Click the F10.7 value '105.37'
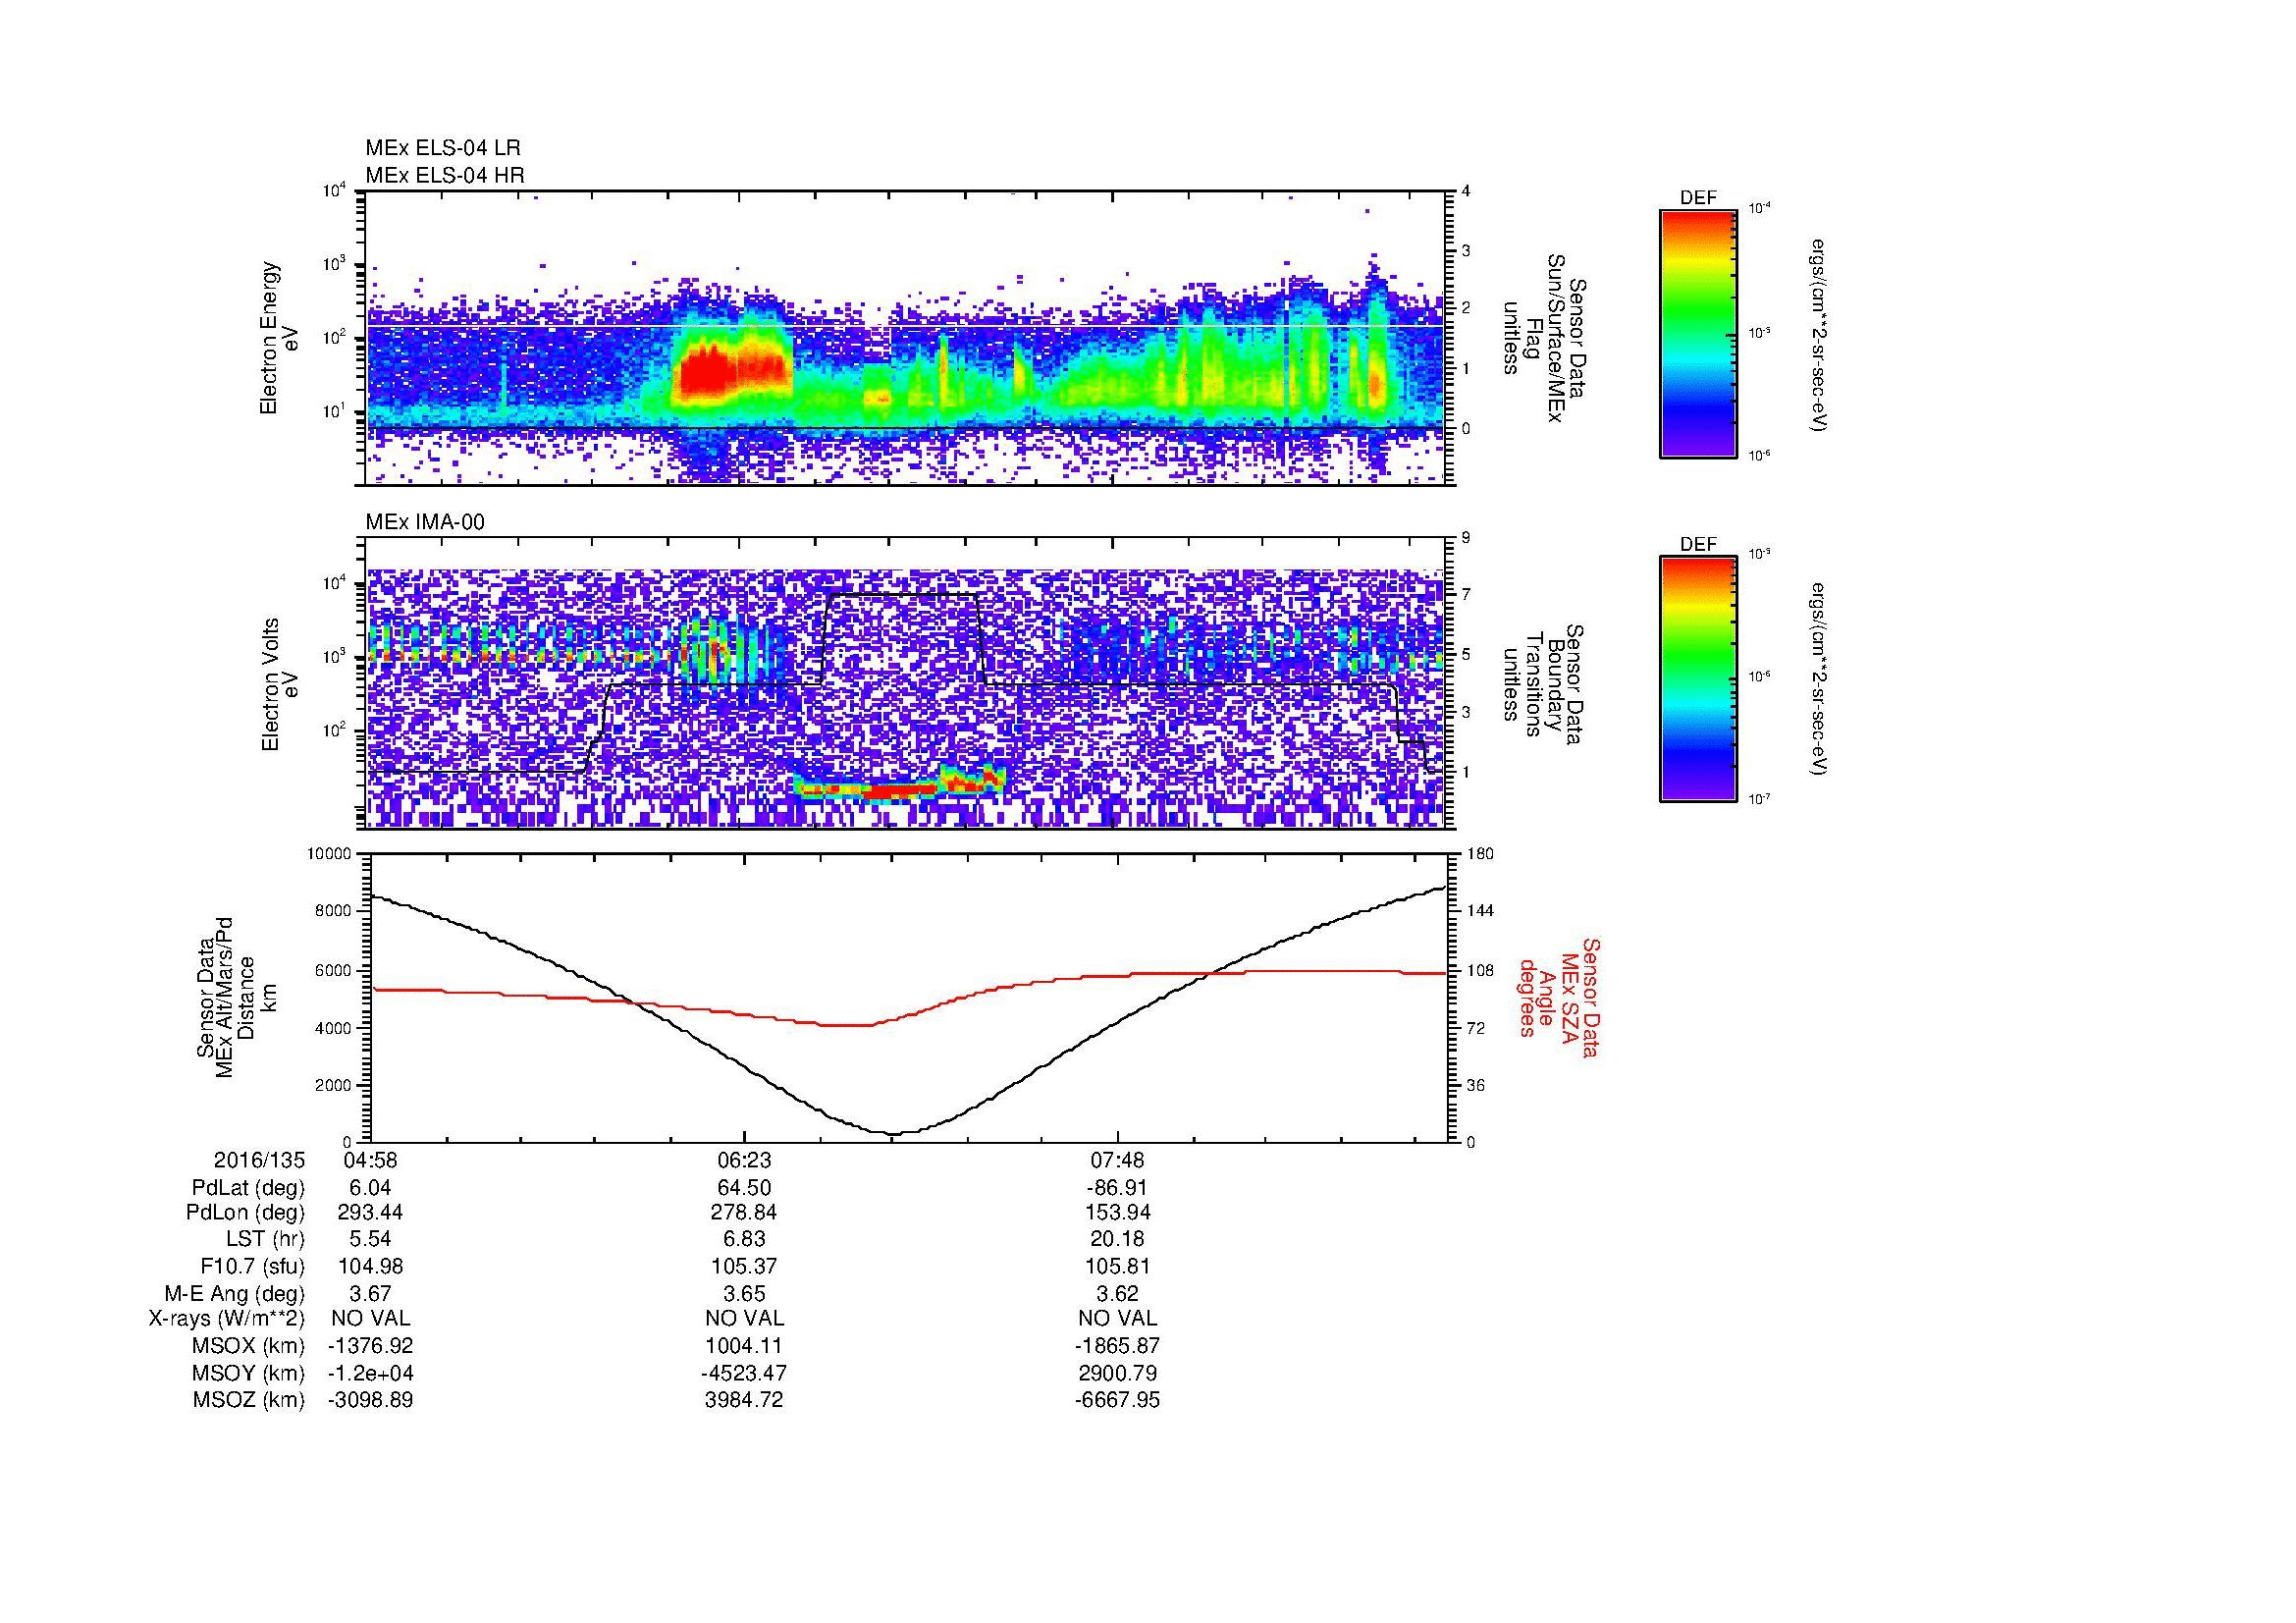Screen dimensions: 2296x1623 click(744, 1267)
